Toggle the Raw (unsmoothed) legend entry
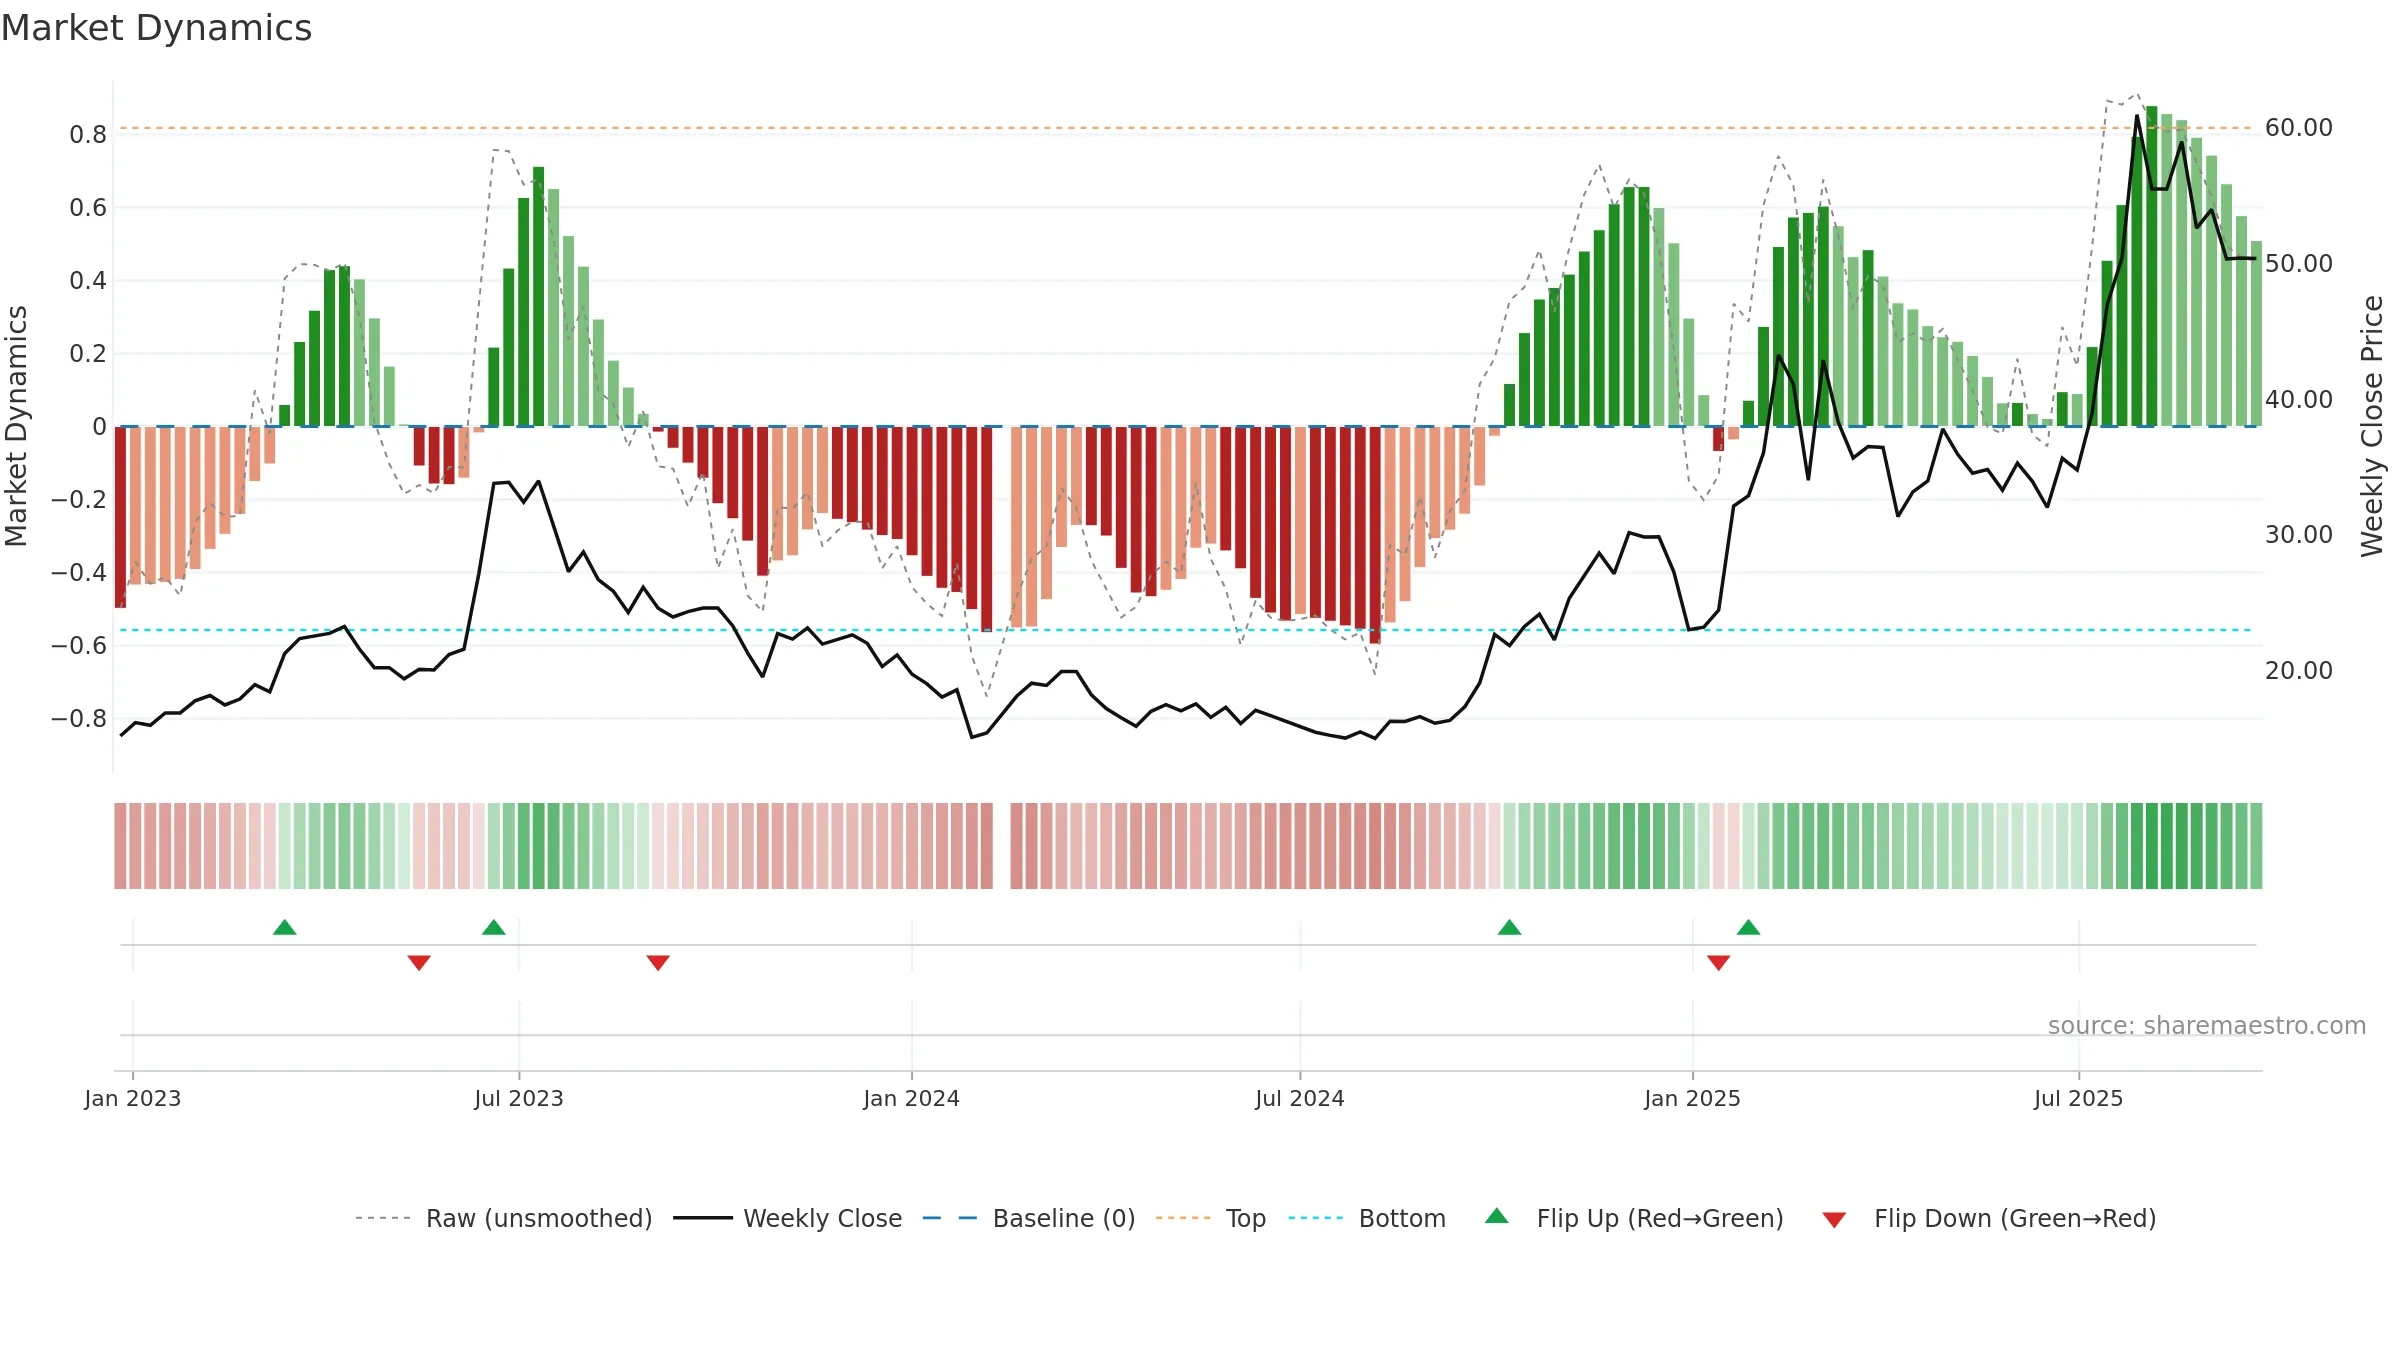This screenshot has height=1350, width=2400. [x=504, y=1218]
